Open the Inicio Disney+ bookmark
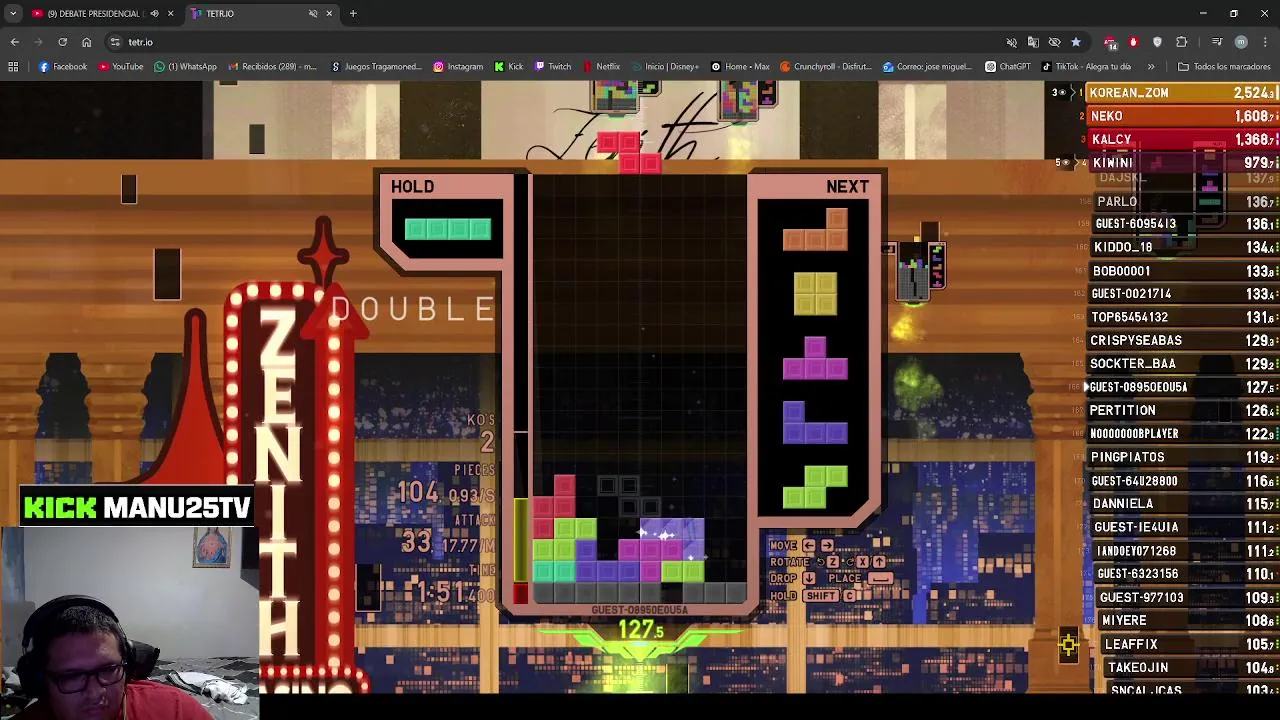The height and width of the screenshot is (720, 1280). (x=665, y=67)
